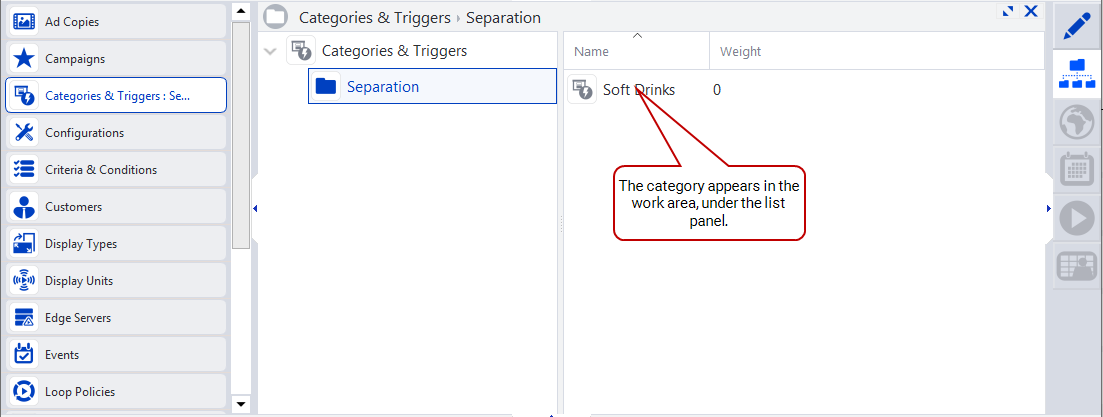1103x417 pixels.
Task: Select the Configurations wrench icon
Action: (25, 132)
